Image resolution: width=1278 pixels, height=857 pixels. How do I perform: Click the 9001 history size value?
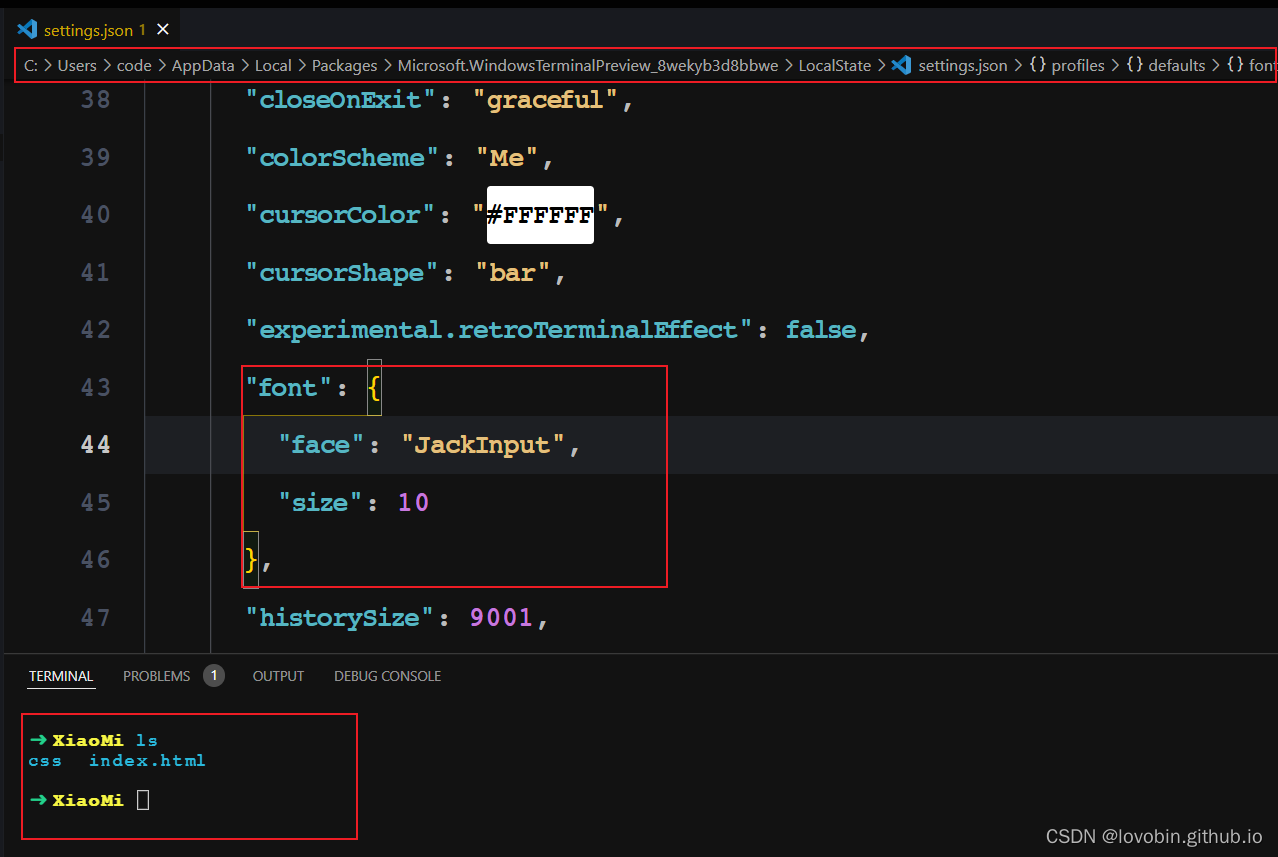coord(502,618)
